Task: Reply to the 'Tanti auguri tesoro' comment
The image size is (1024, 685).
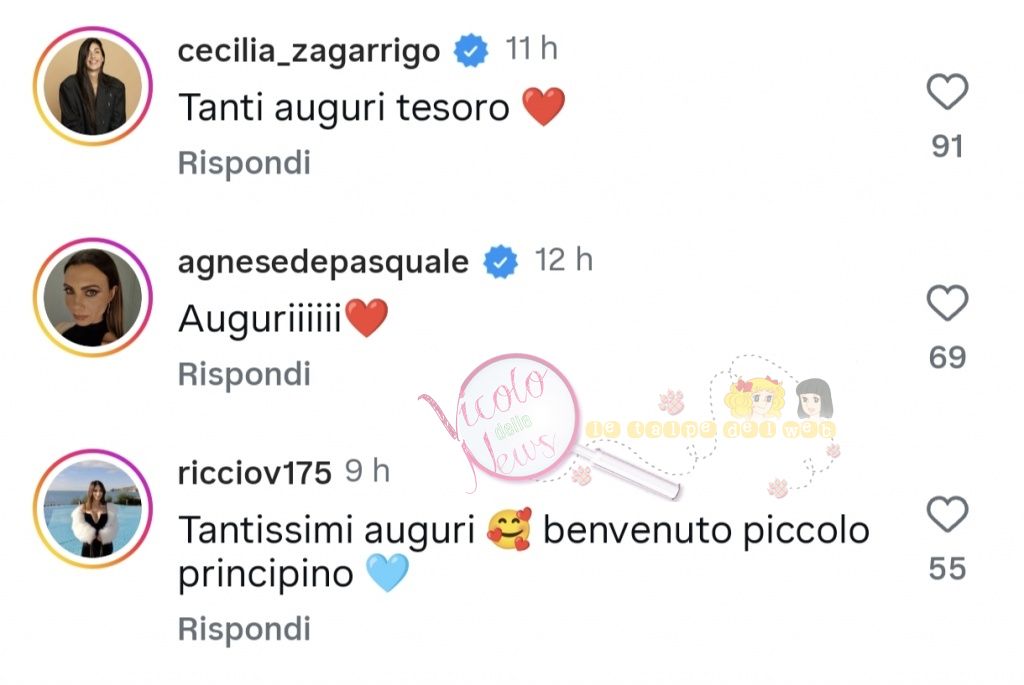Action: click(x=244, y=163)
